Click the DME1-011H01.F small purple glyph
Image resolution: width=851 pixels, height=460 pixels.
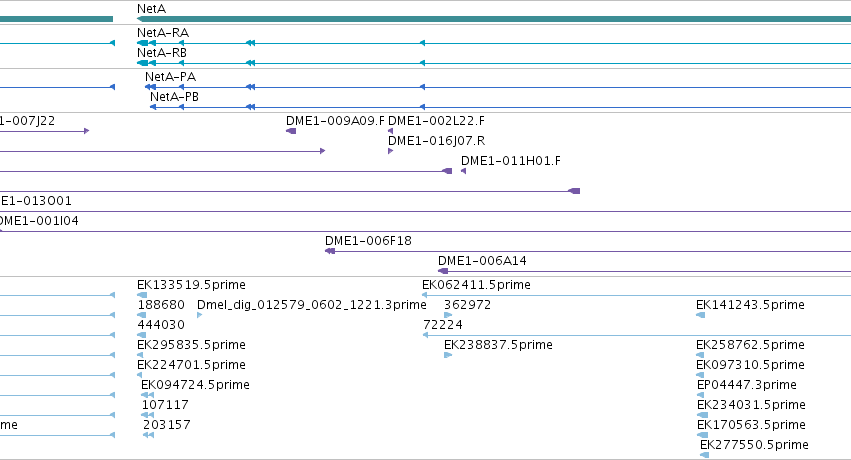click(x=463, y=171)
